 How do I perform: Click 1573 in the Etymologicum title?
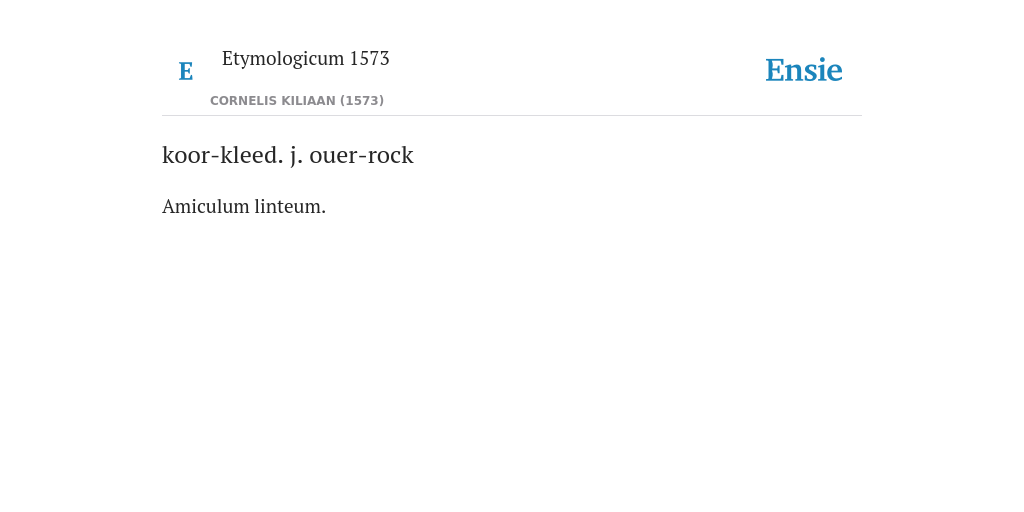coord(370,58)
